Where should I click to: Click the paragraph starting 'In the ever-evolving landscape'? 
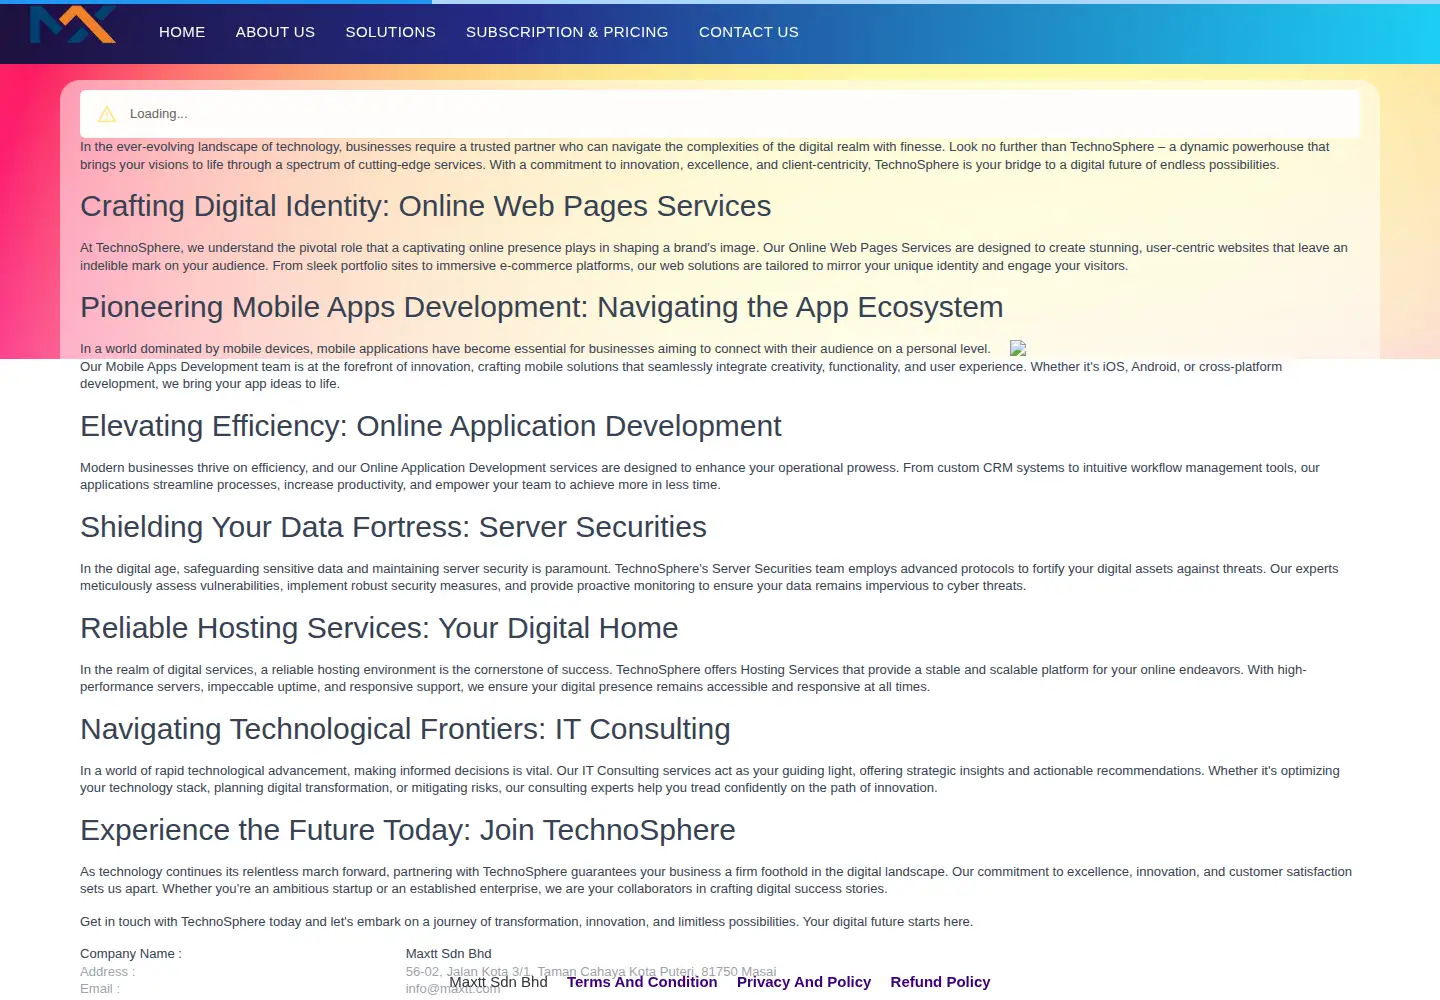(705, 156)
